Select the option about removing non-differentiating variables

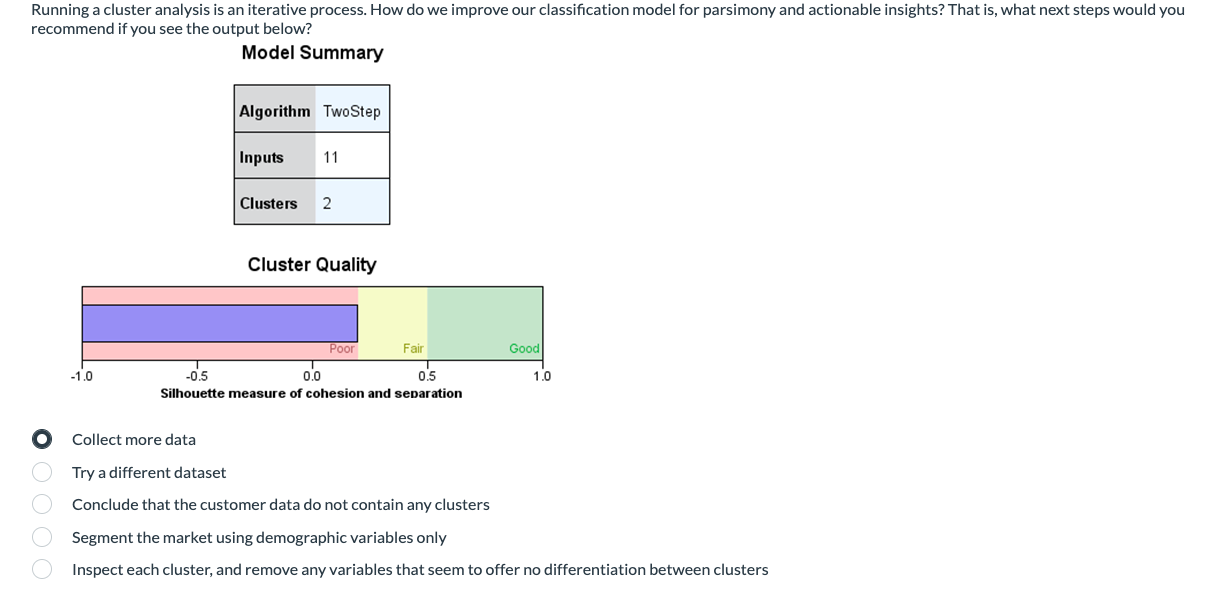(x=42, y=569)
